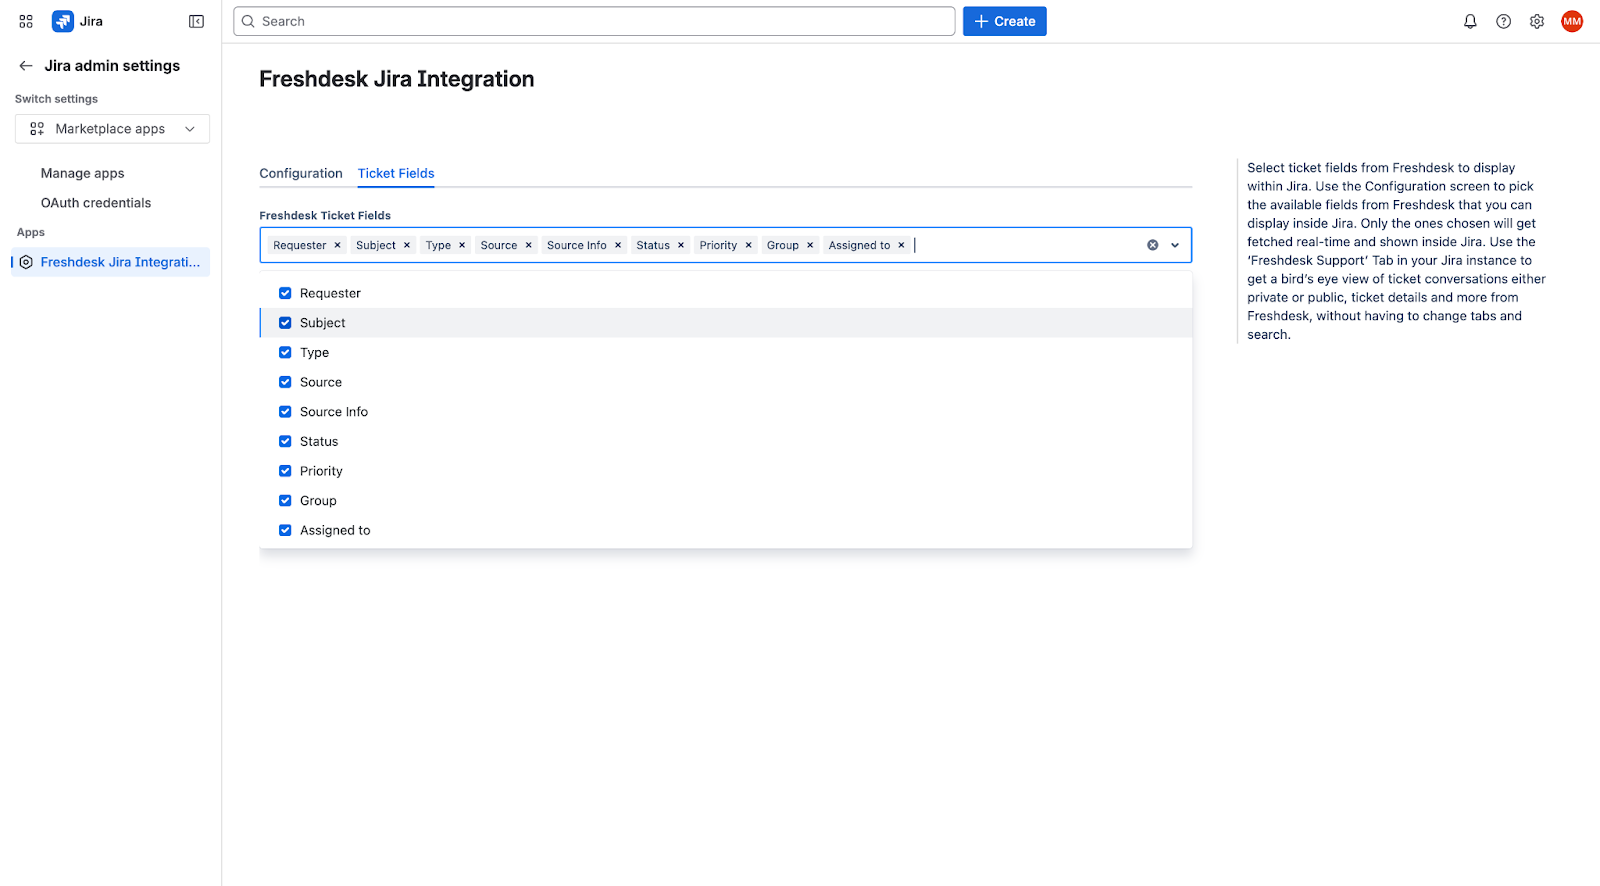Click the Apps section label in sidebar

point(31,232)
